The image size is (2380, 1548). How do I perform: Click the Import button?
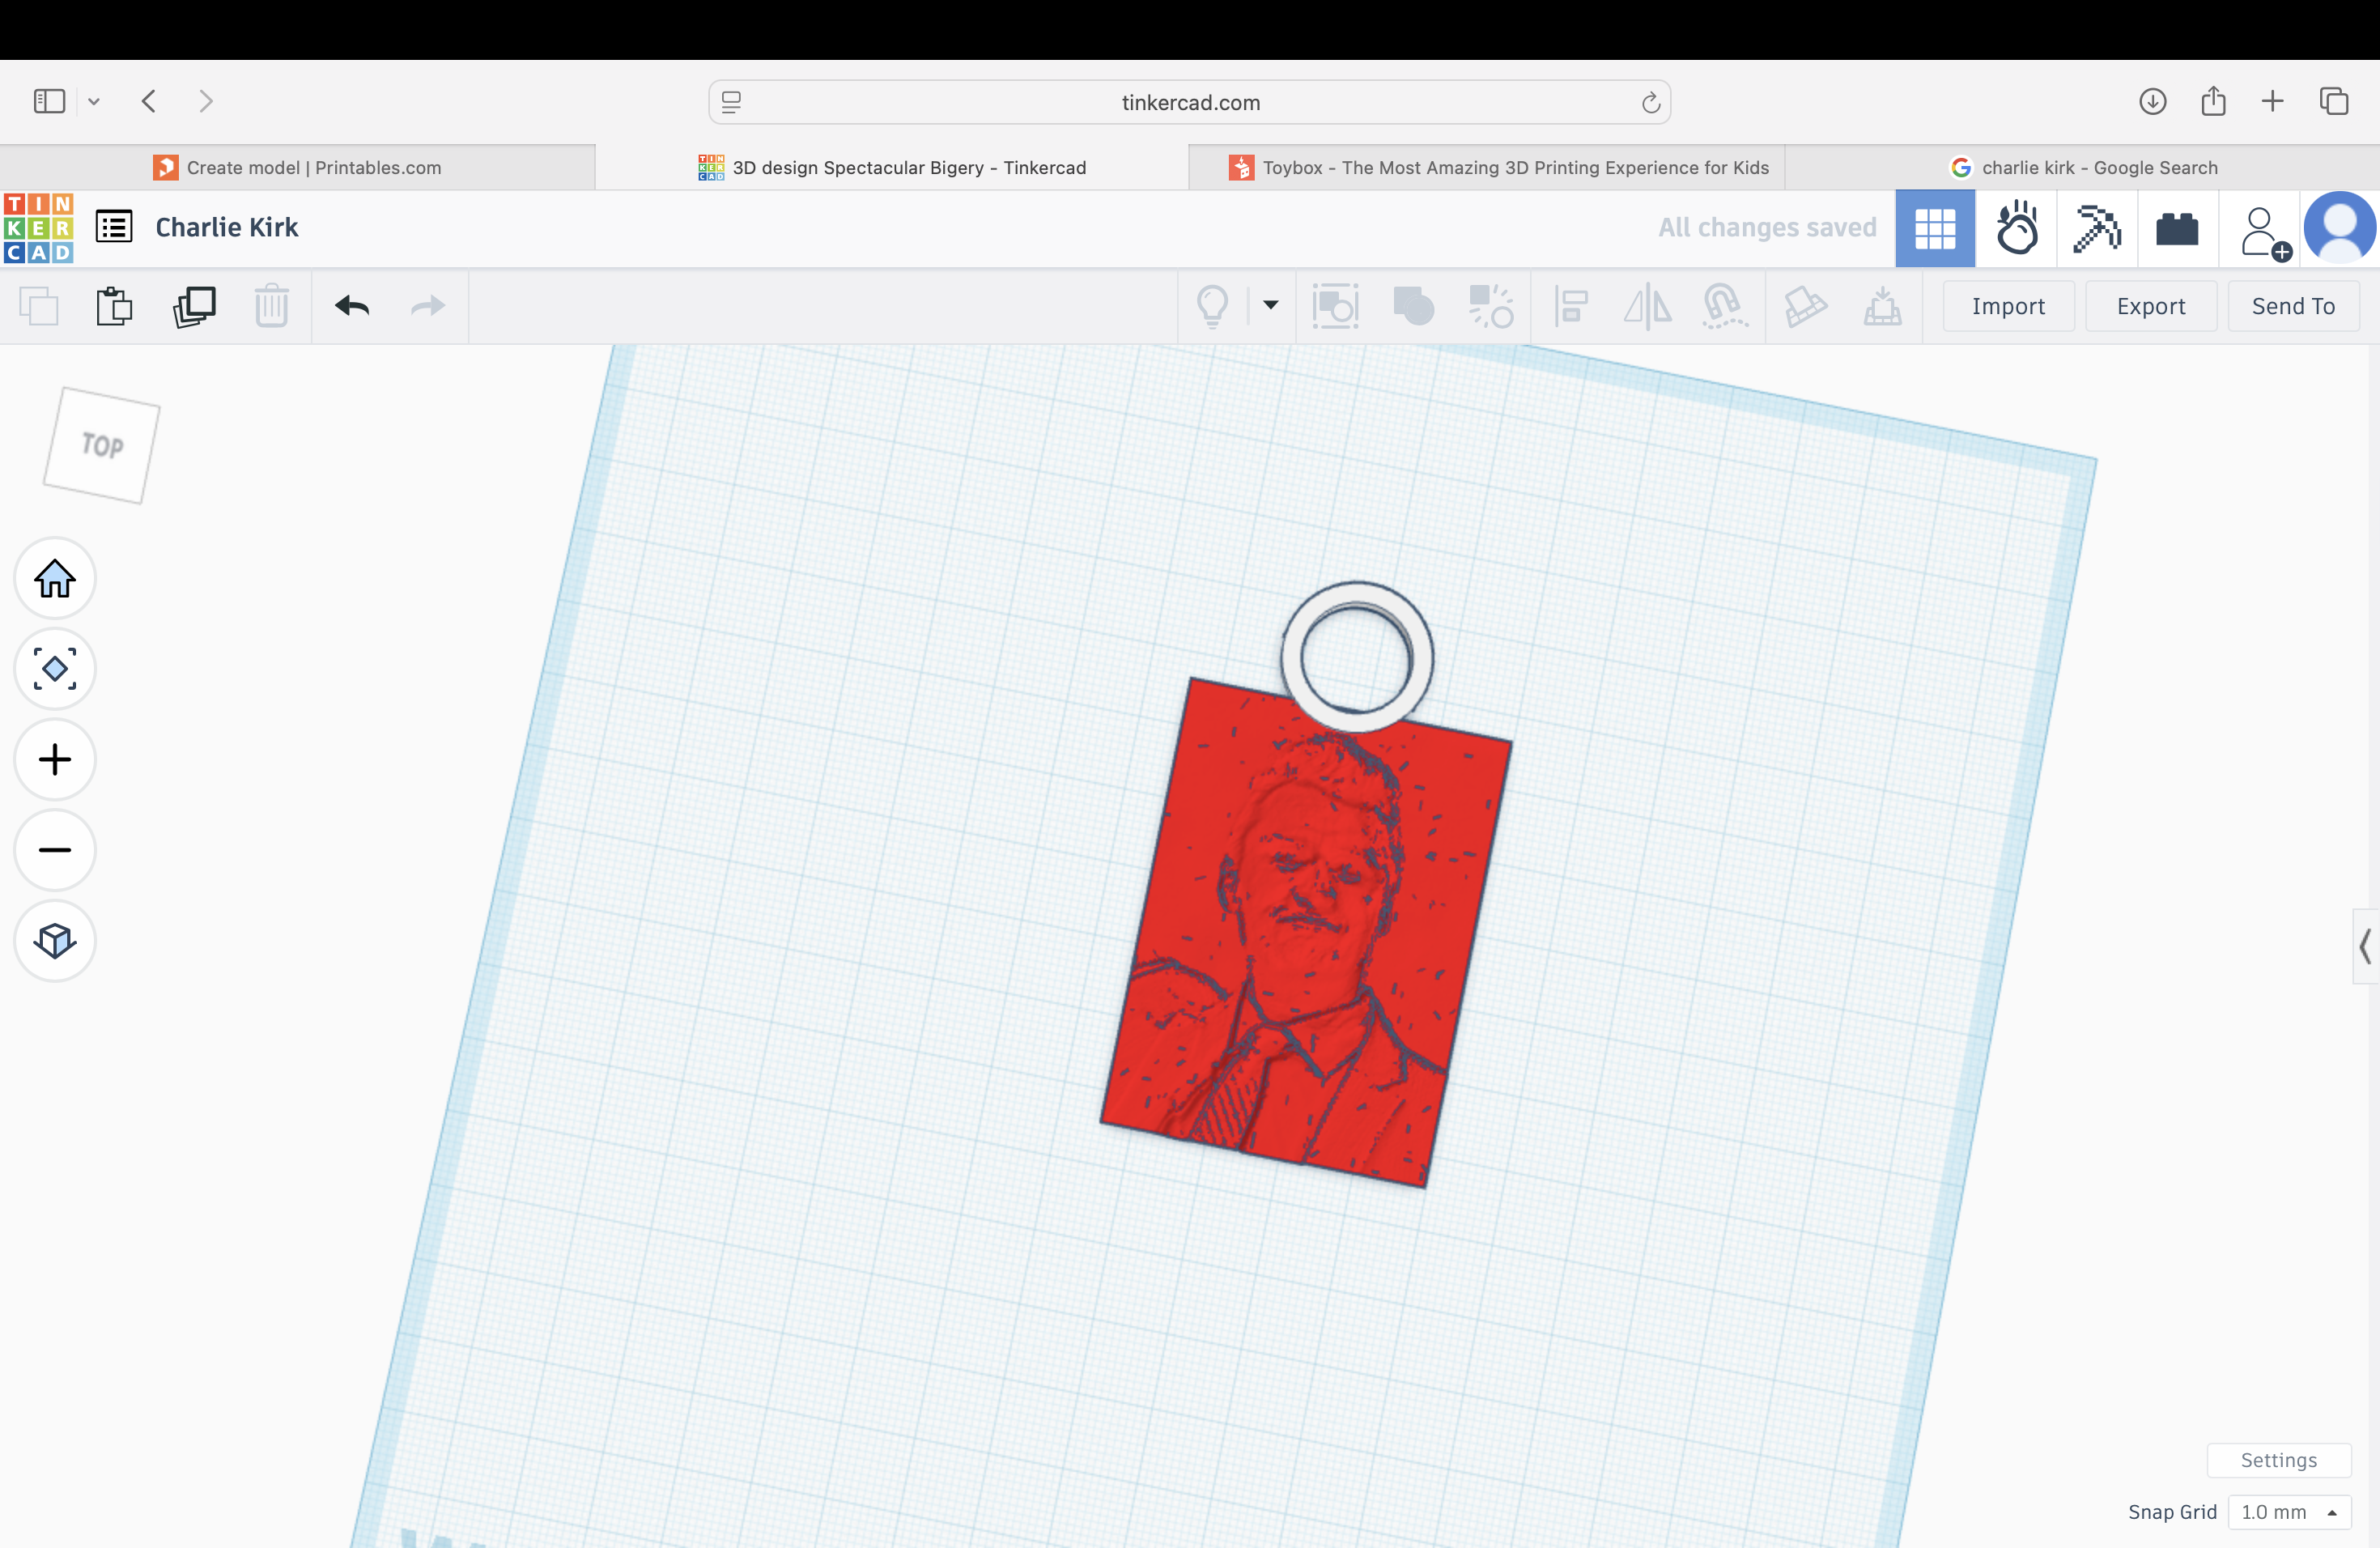click(2008, 306)
